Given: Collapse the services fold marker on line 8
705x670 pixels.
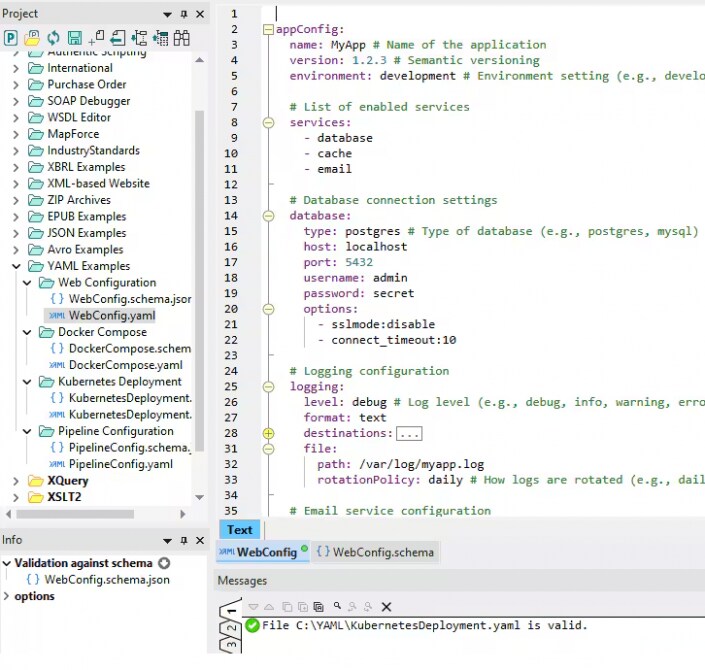Looking at the screenshot, I should [268, 122].
